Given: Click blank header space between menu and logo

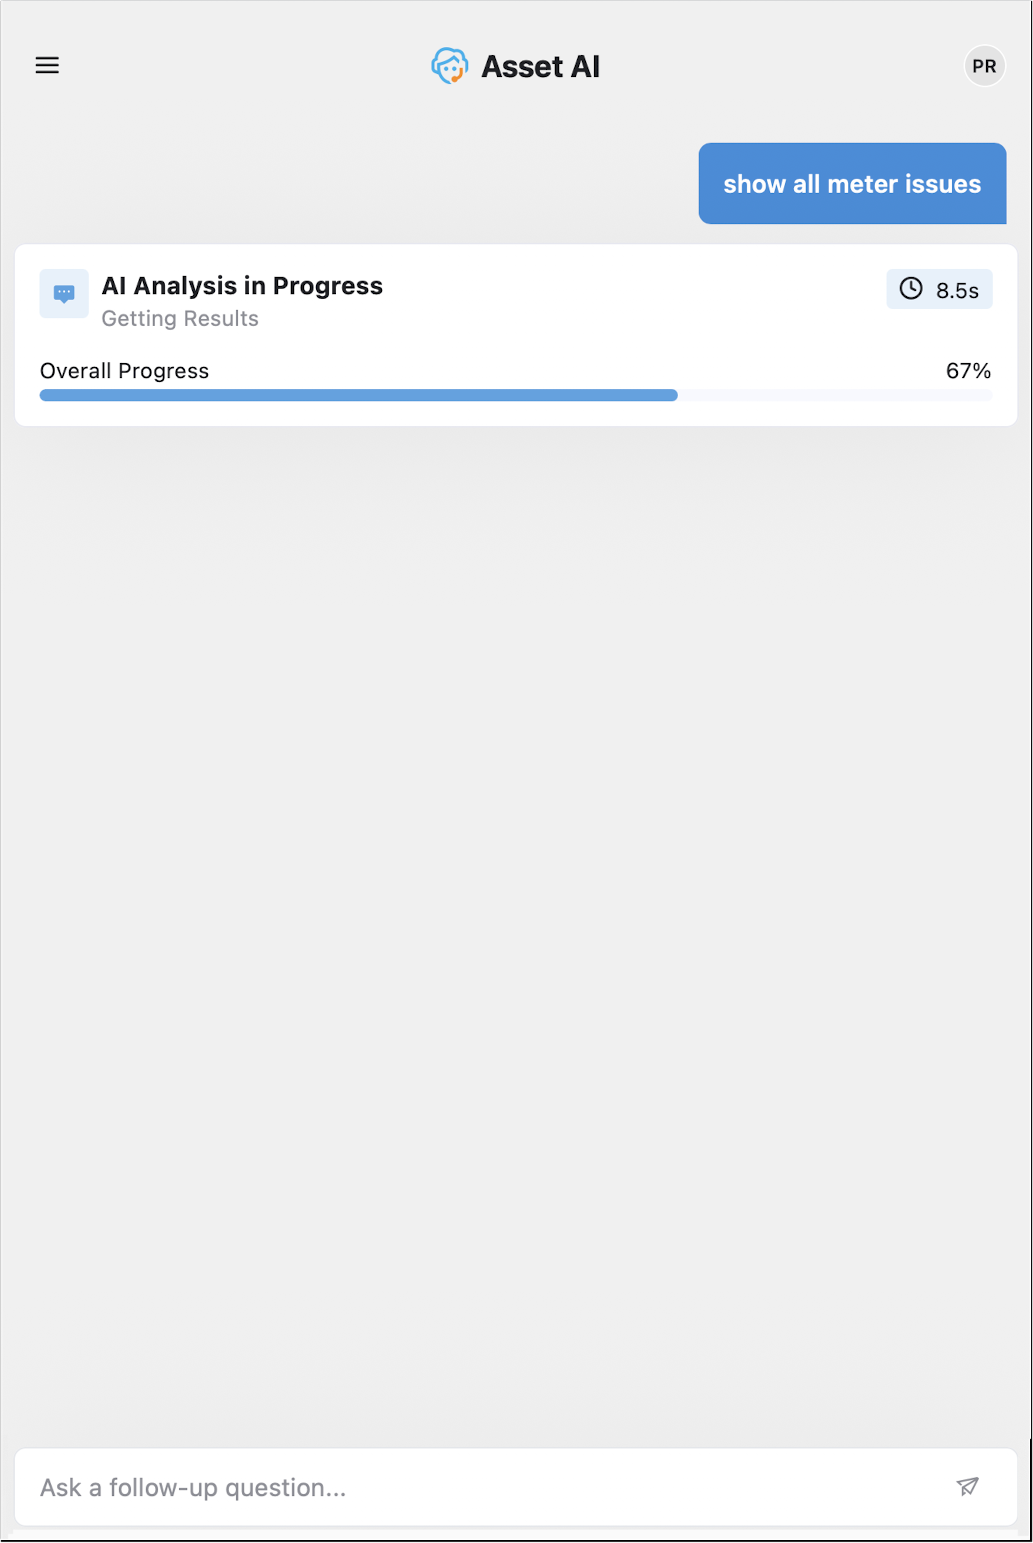Looking at the screenshot, I should [240, 66].
